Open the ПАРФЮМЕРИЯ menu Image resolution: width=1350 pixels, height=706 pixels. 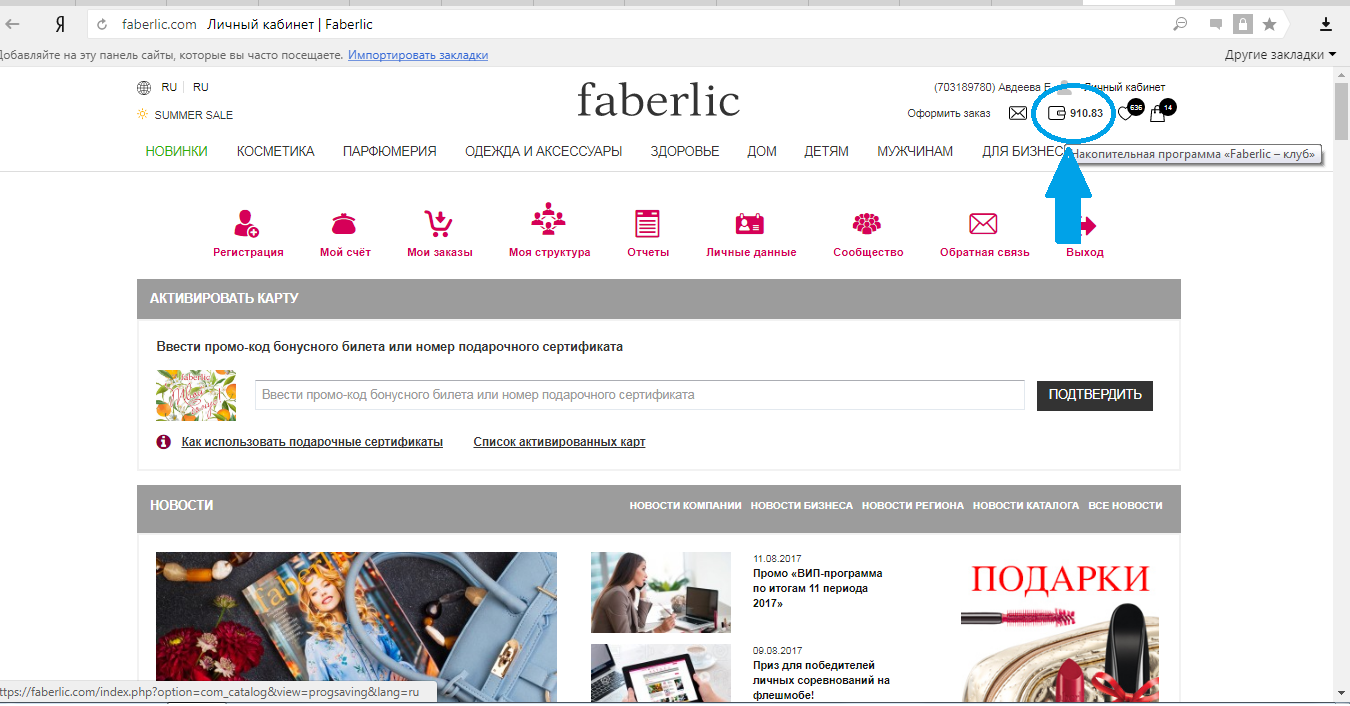click(389, 151)
